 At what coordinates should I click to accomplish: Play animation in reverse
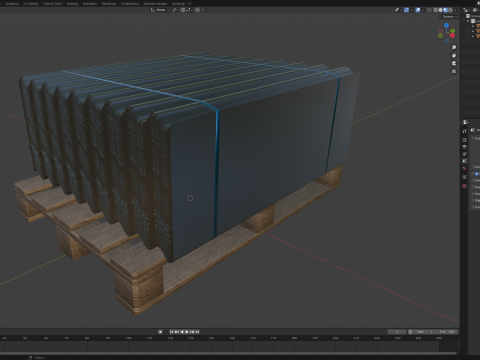[182, 332]
